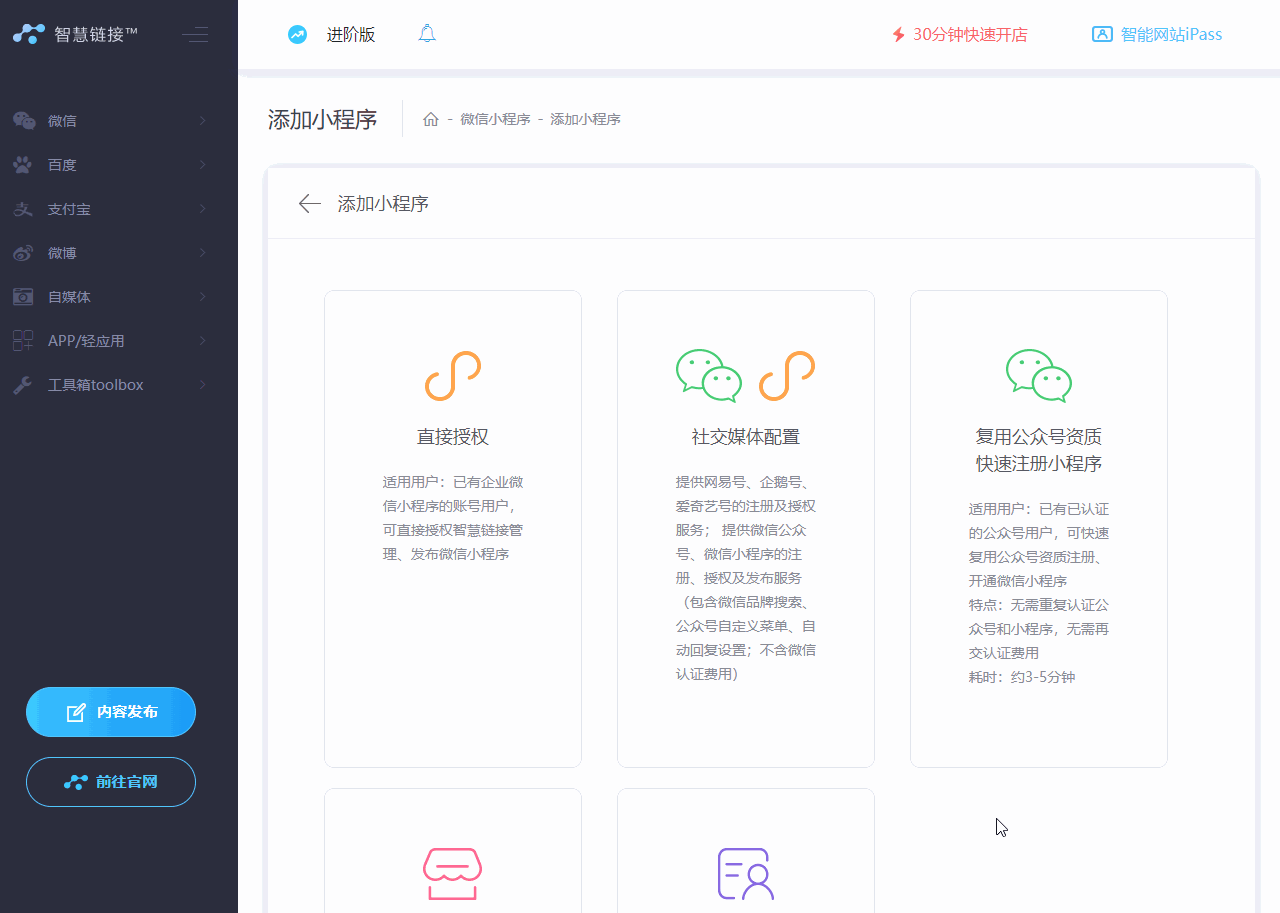Click the logo icon in 前往官网 button
Screen dimensions: 1280x913
(x=76, y=782)
